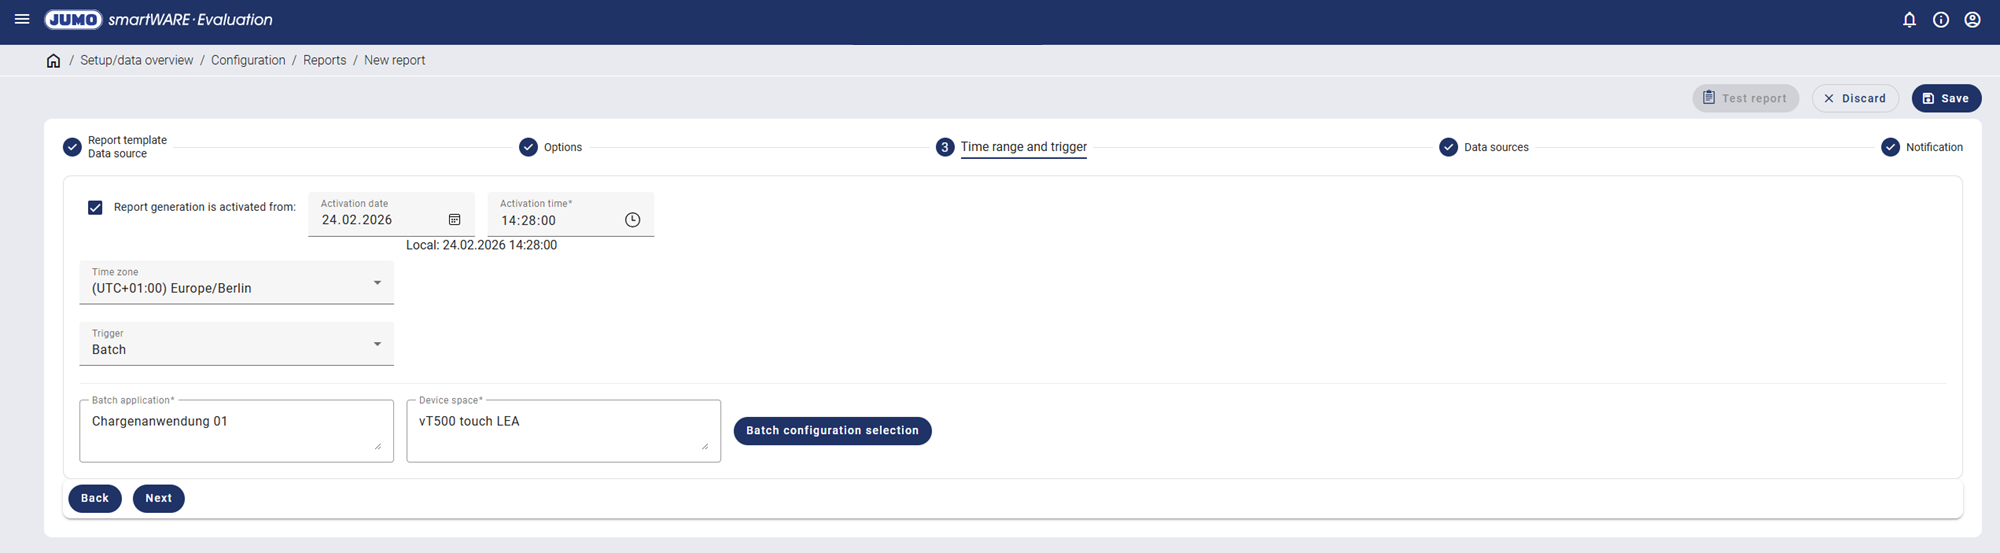The height and width of the screenshot is (553, 2000).
Task: Uncheck report generation activated checkbox
Action: 95,207
